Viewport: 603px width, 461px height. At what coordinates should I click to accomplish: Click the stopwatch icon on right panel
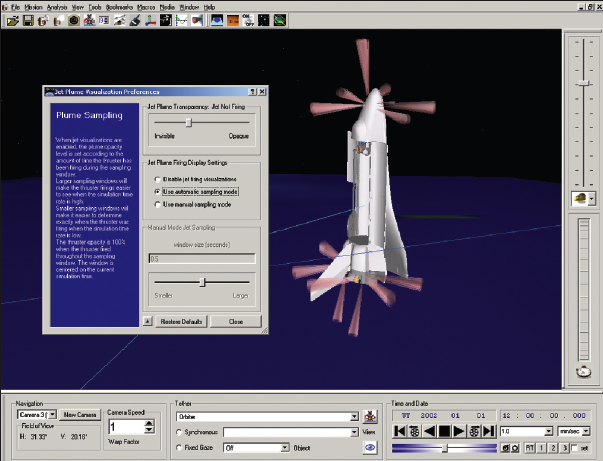tap(583, 372)
